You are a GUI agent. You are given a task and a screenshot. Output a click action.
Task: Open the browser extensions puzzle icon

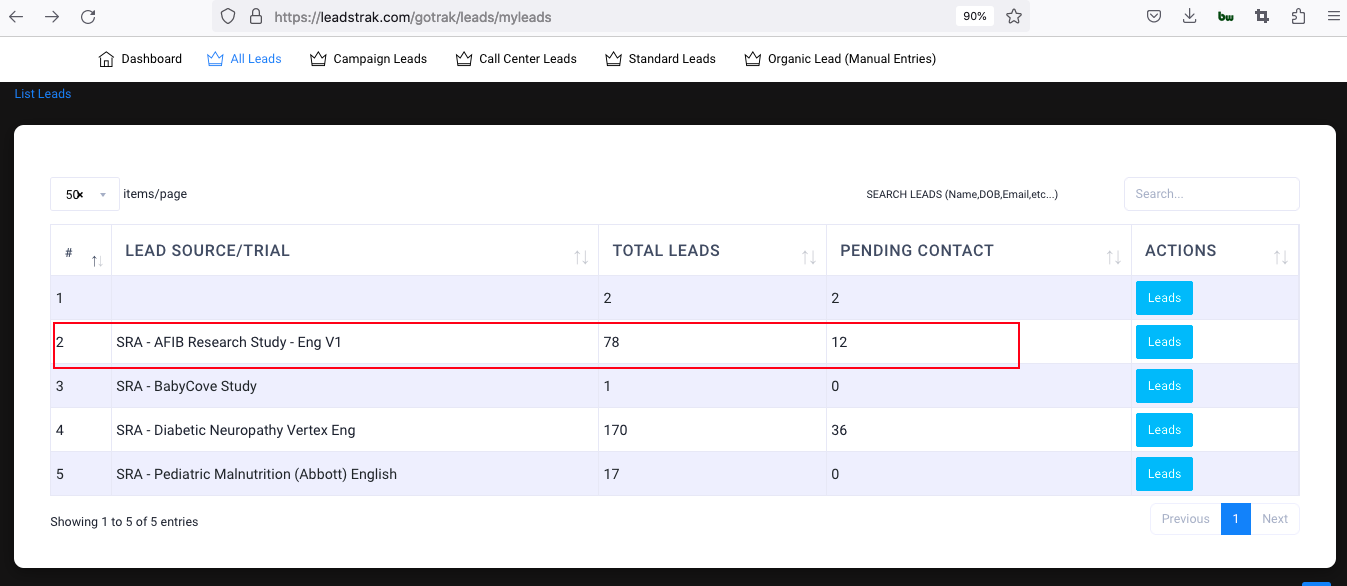point(1298,16)
